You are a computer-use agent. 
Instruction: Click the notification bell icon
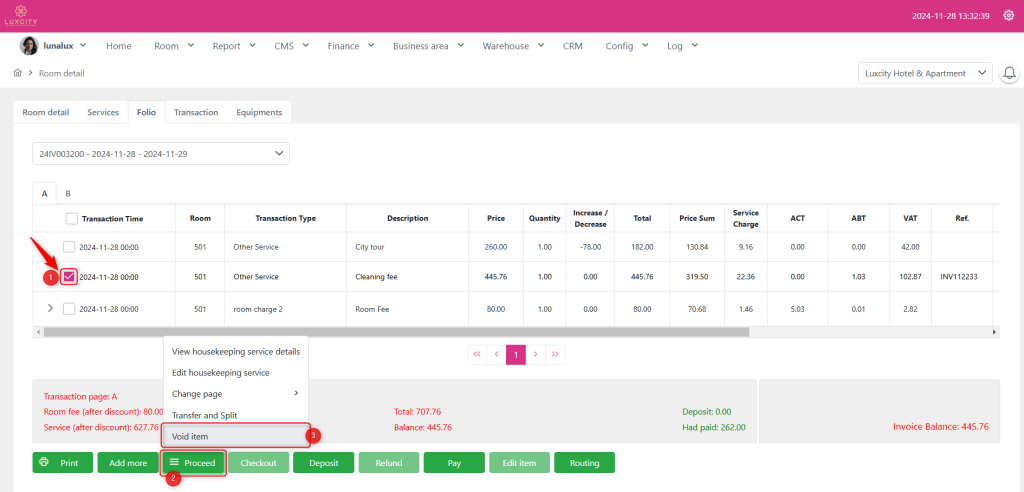point(1009,73)
